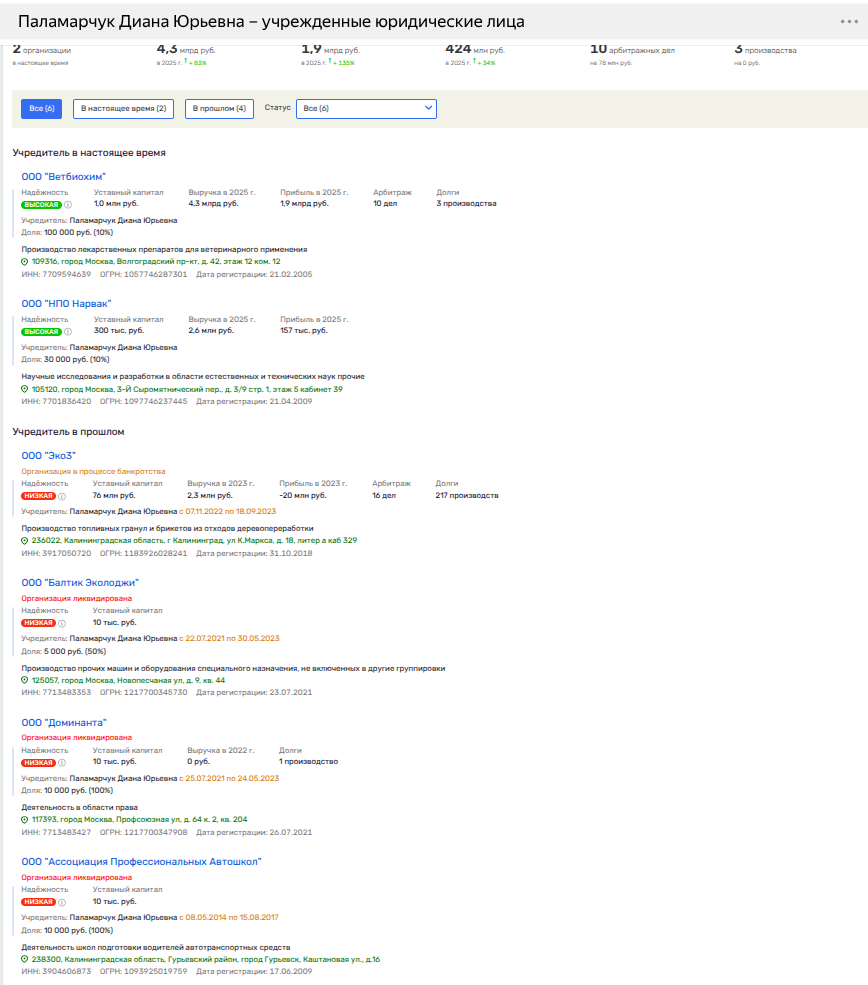Viewport: 868px width, 985px height.
Task: Click Балтик Эколоджи share "5 000 руб. (50%)"
Action: (x=75, y=651)
